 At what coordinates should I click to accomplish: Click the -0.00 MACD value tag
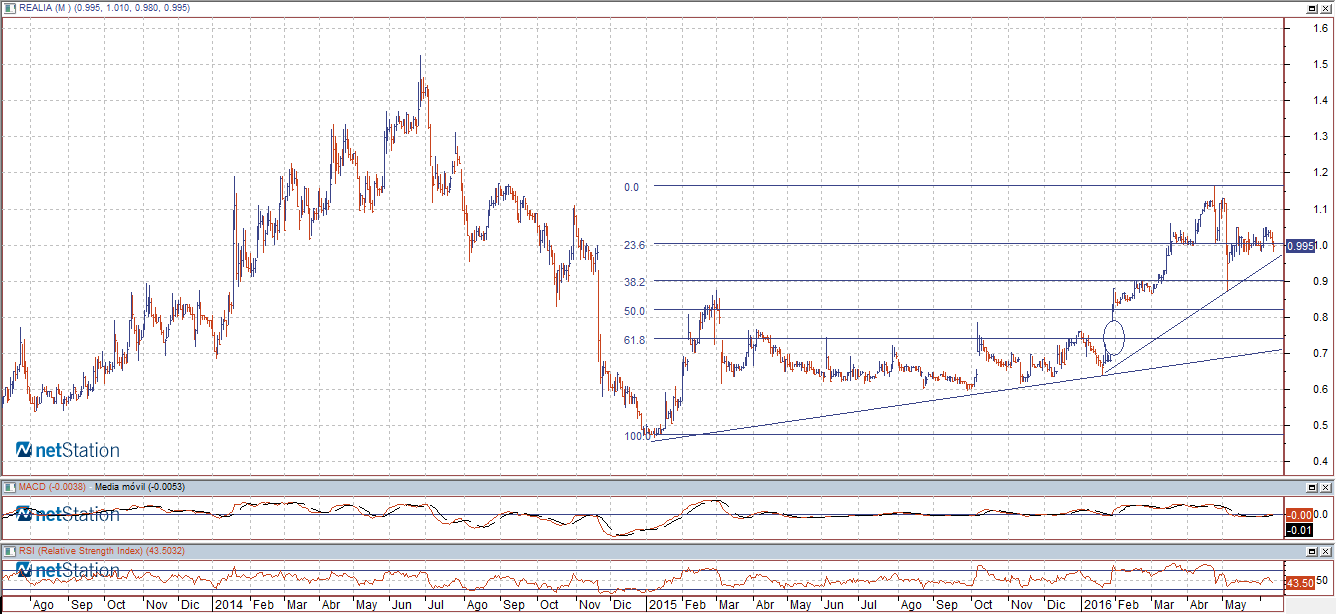[x=1299, y=514]
